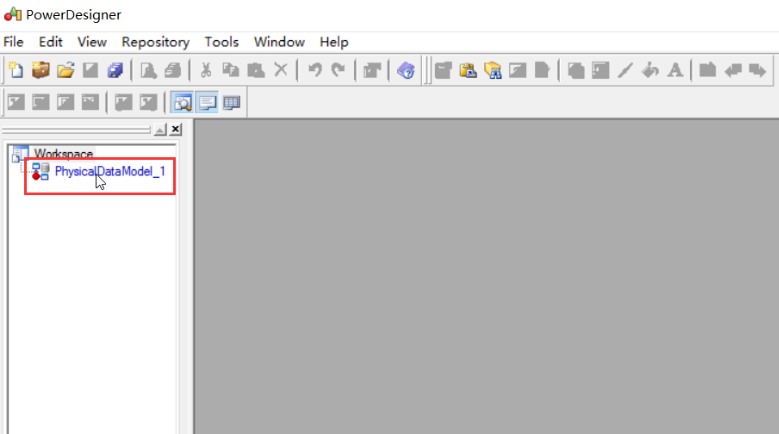Click the Workspace node icon
Viewport: 779px width, 434px height.
coord(20,153)
